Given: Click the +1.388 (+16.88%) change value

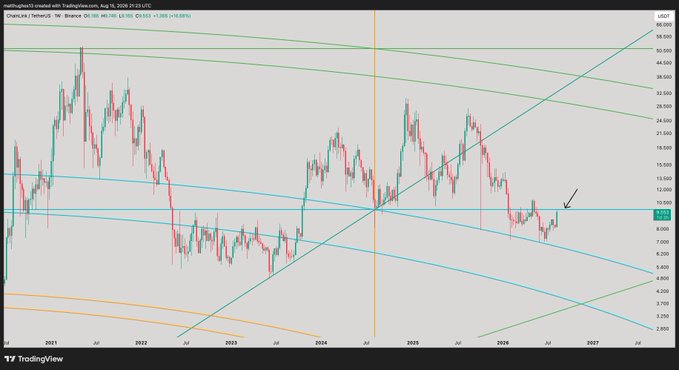Looking at the screenshot, I should coord(172,16).
